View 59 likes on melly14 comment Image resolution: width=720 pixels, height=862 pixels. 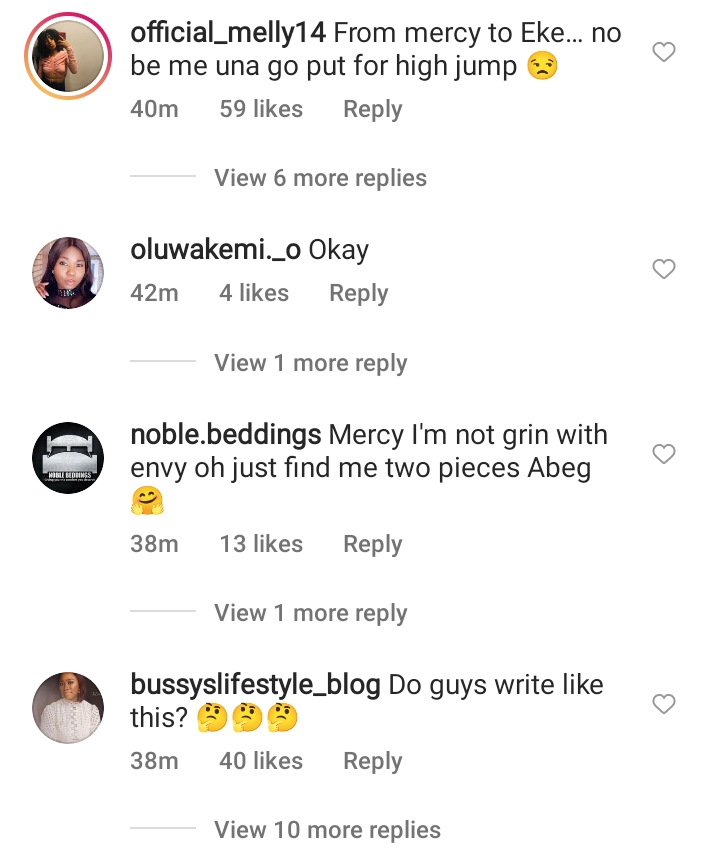coord(261,109)
